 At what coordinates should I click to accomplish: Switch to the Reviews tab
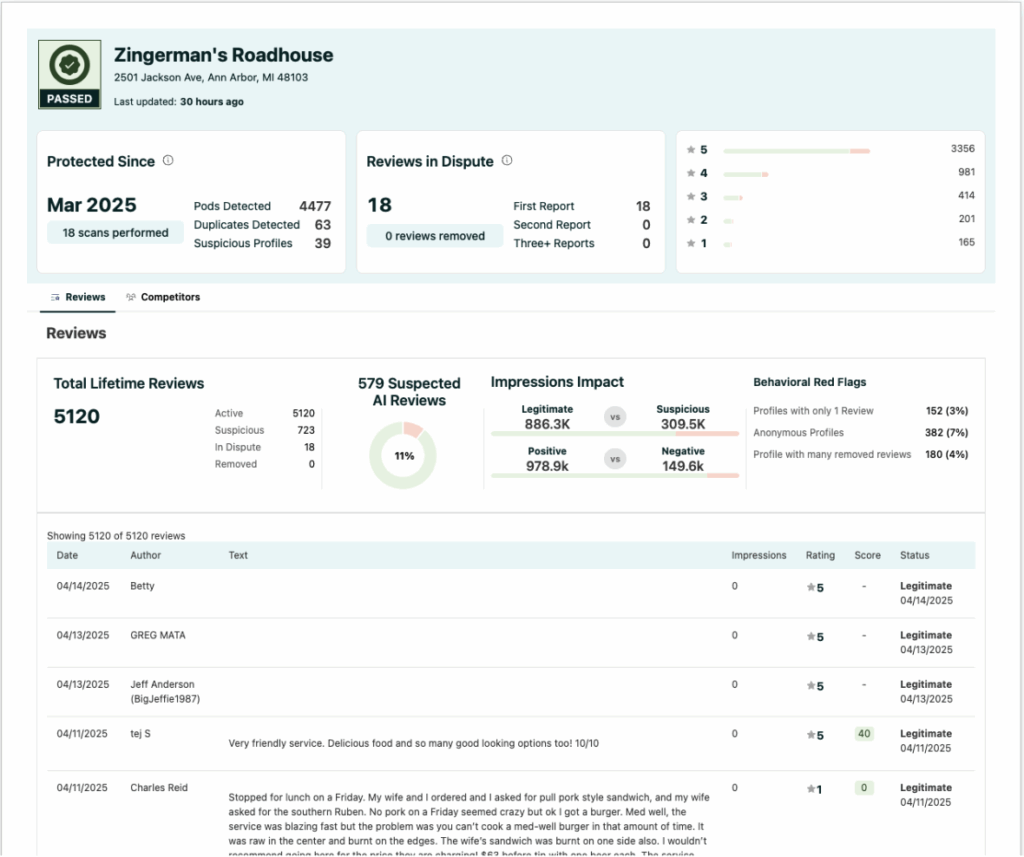[78, 297]
